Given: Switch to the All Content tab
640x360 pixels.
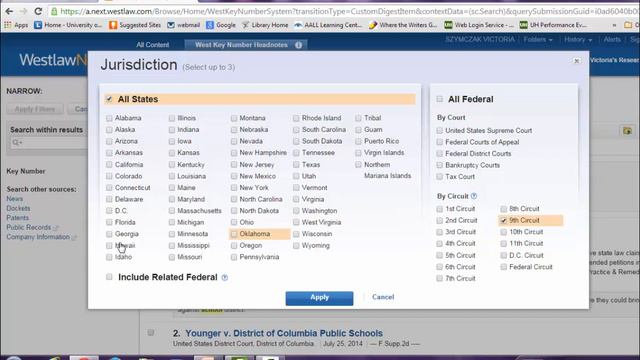Looking at the screenshot, I should (153, 45).
